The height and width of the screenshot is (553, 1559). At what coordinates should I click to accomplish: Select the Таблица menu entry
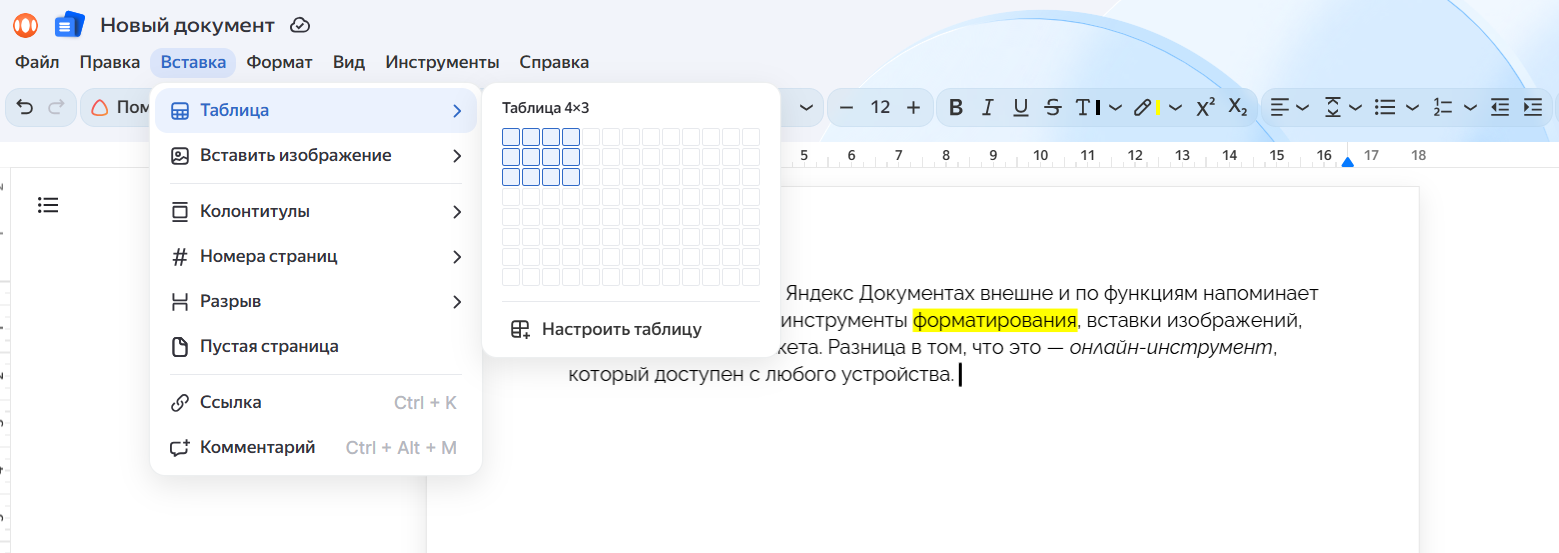[x=316, y=110]
